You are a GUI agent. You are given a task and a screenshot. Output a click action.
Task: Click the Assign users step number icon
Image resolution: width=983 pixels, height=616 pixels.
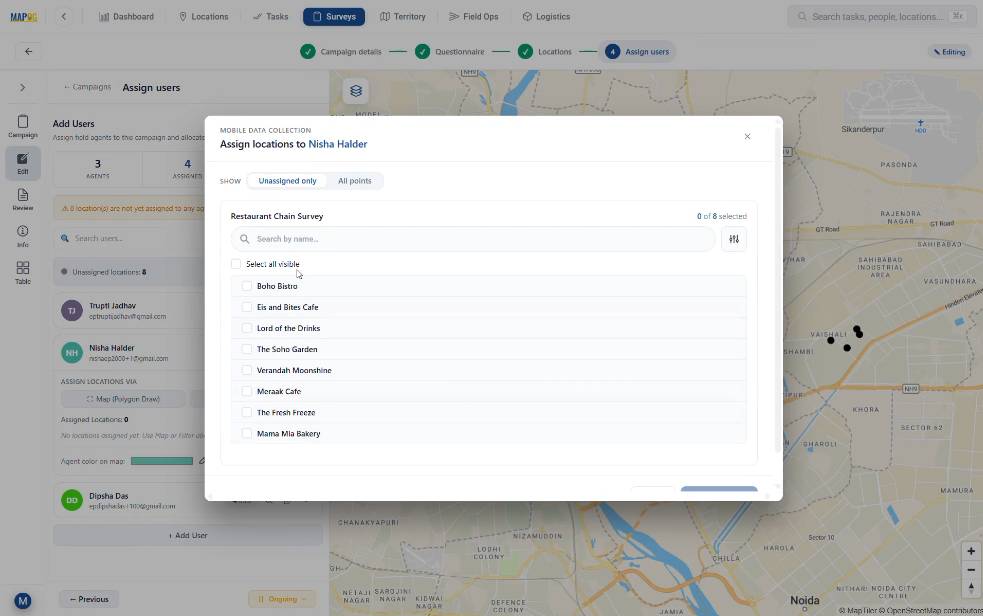coord(612,51)
